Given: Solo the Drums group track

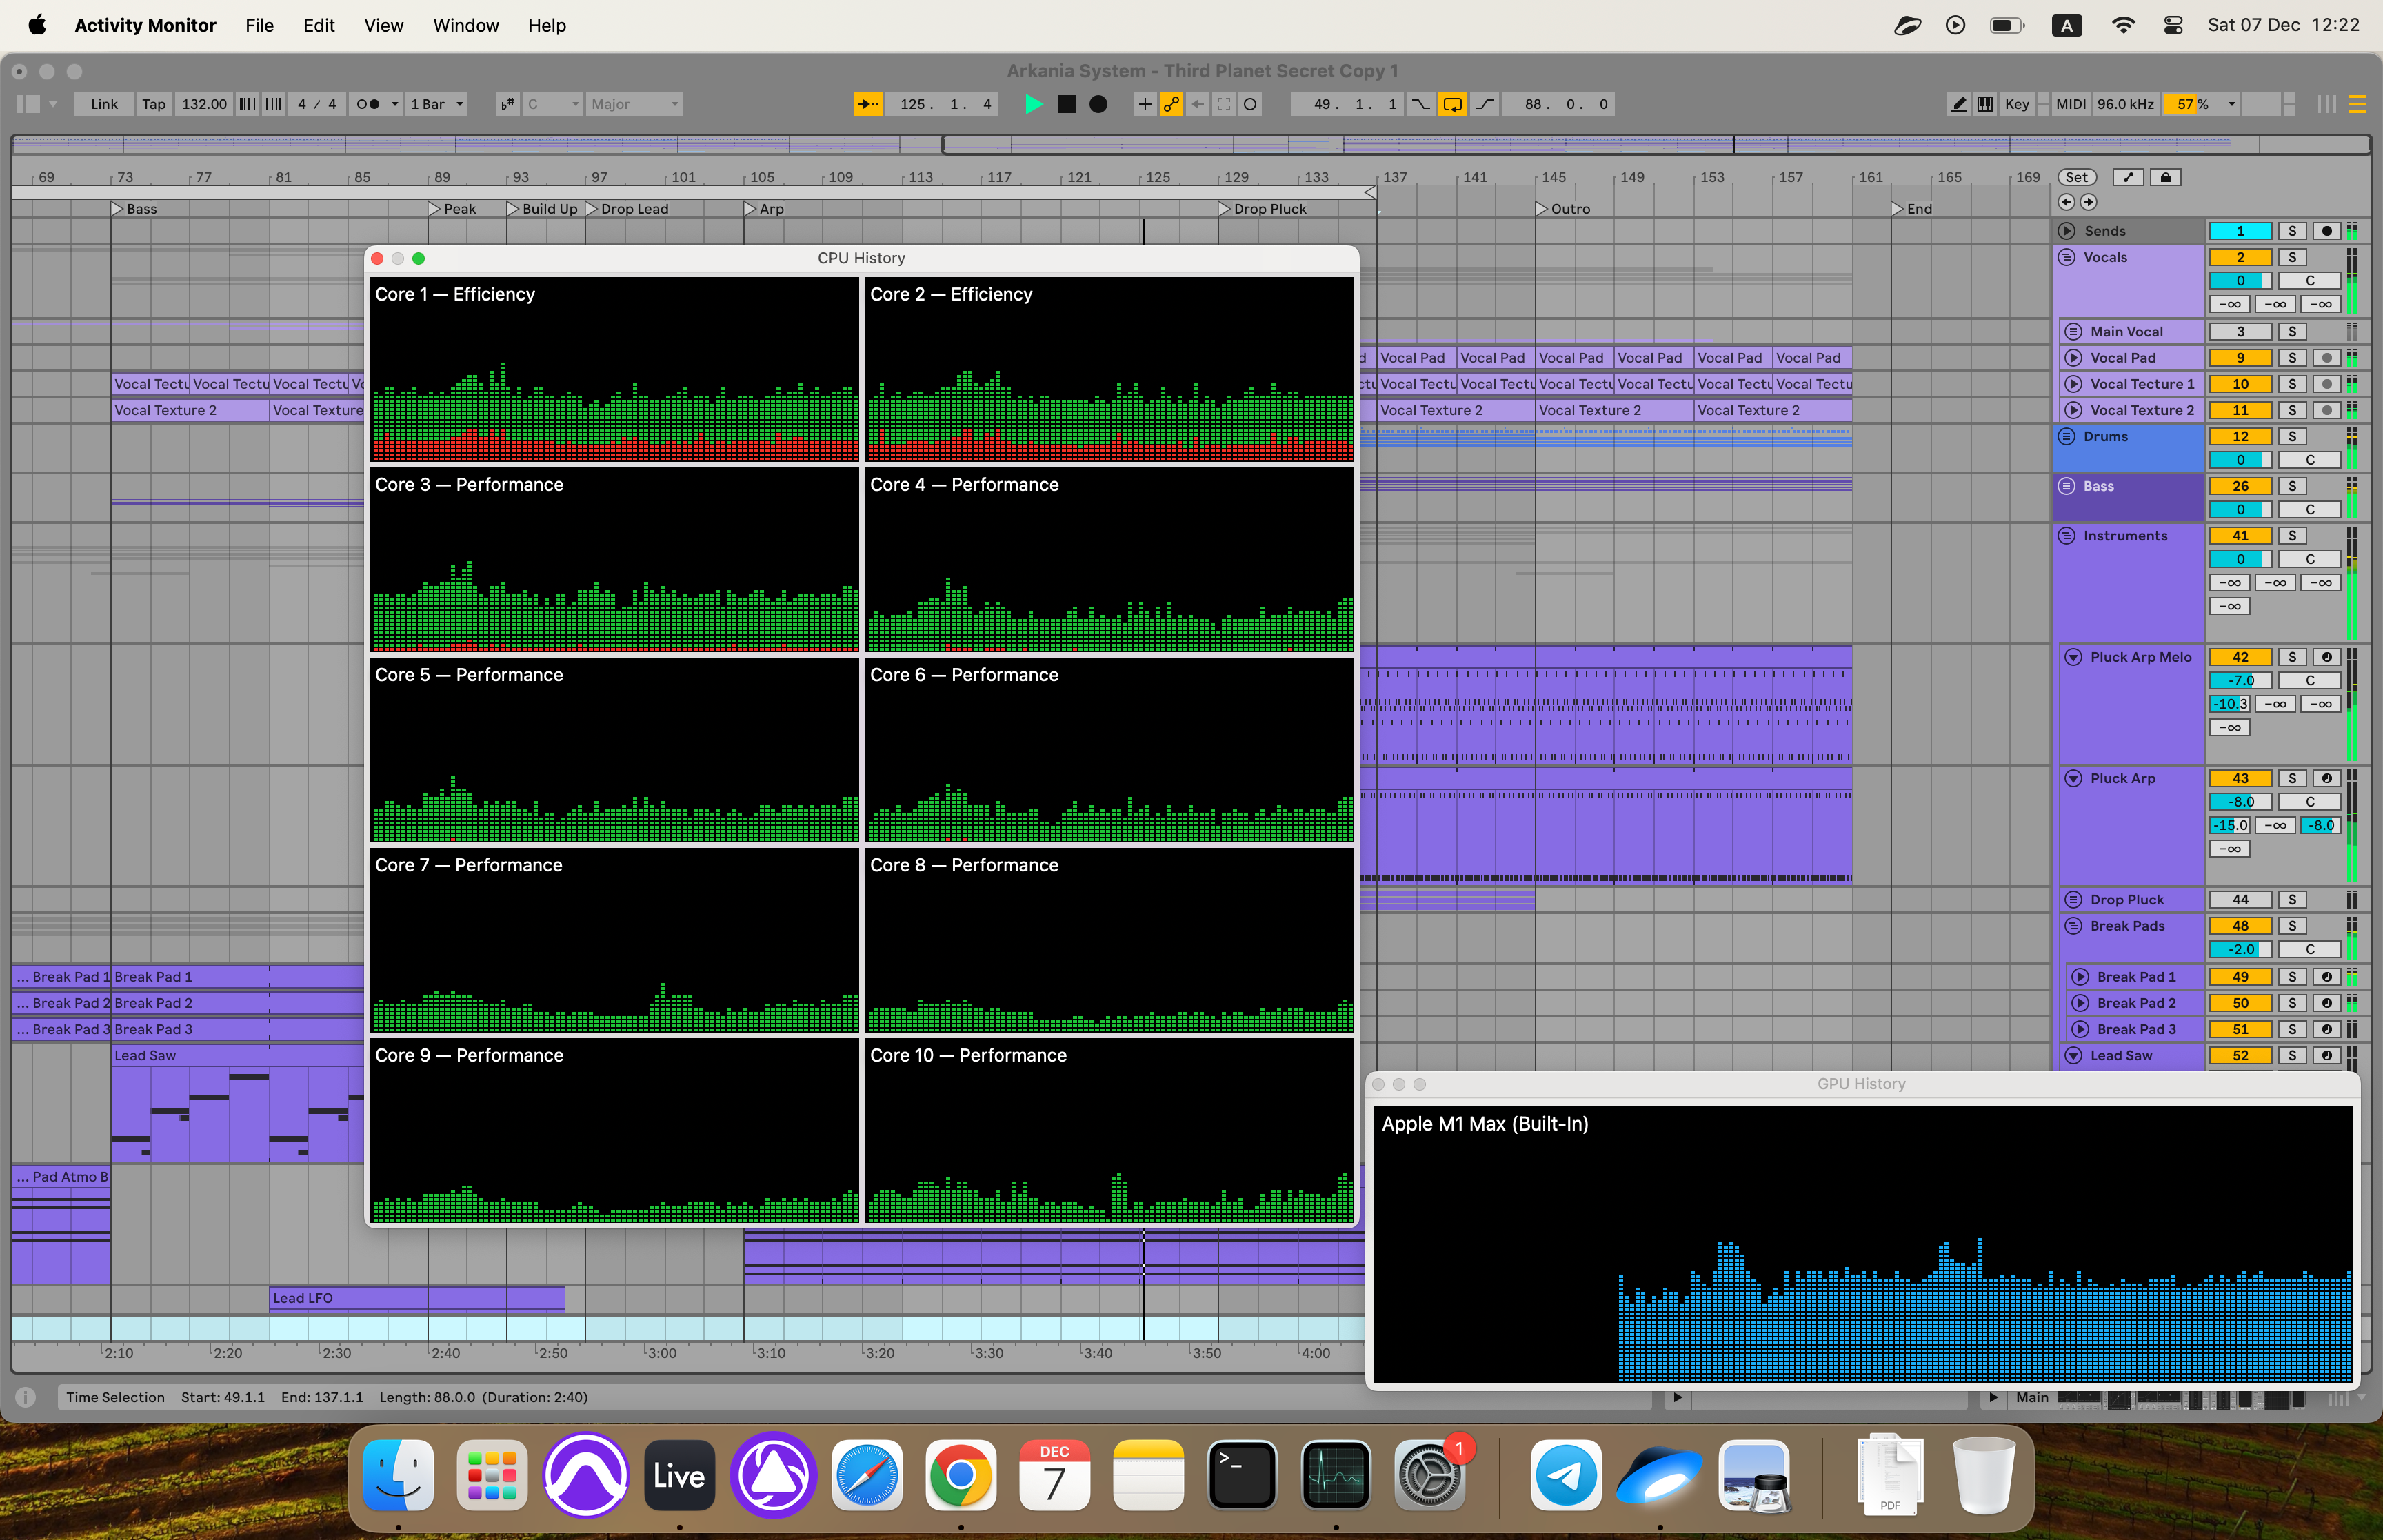Looking at the screenshot, I should pyautogui.click(x=2292, y=436).
